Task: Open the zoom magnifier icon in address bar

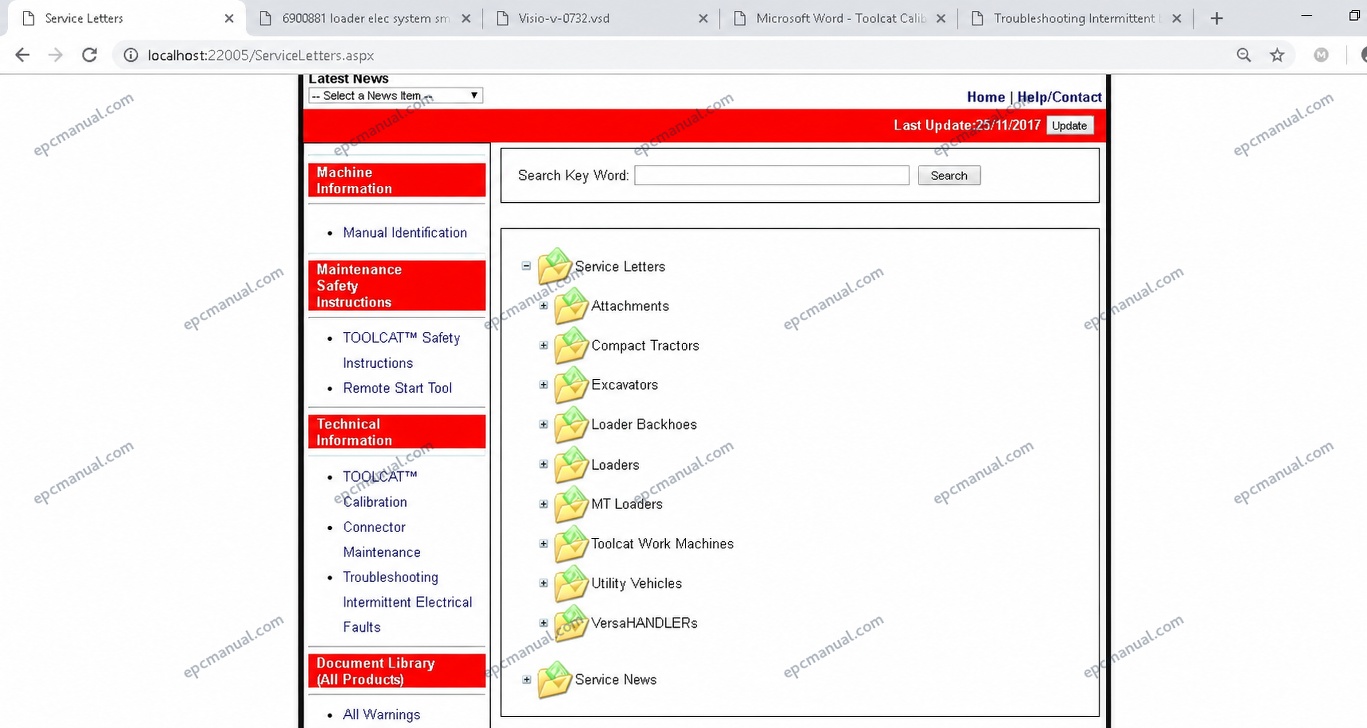Action: pyautogui.click(x=1244, y=55)
